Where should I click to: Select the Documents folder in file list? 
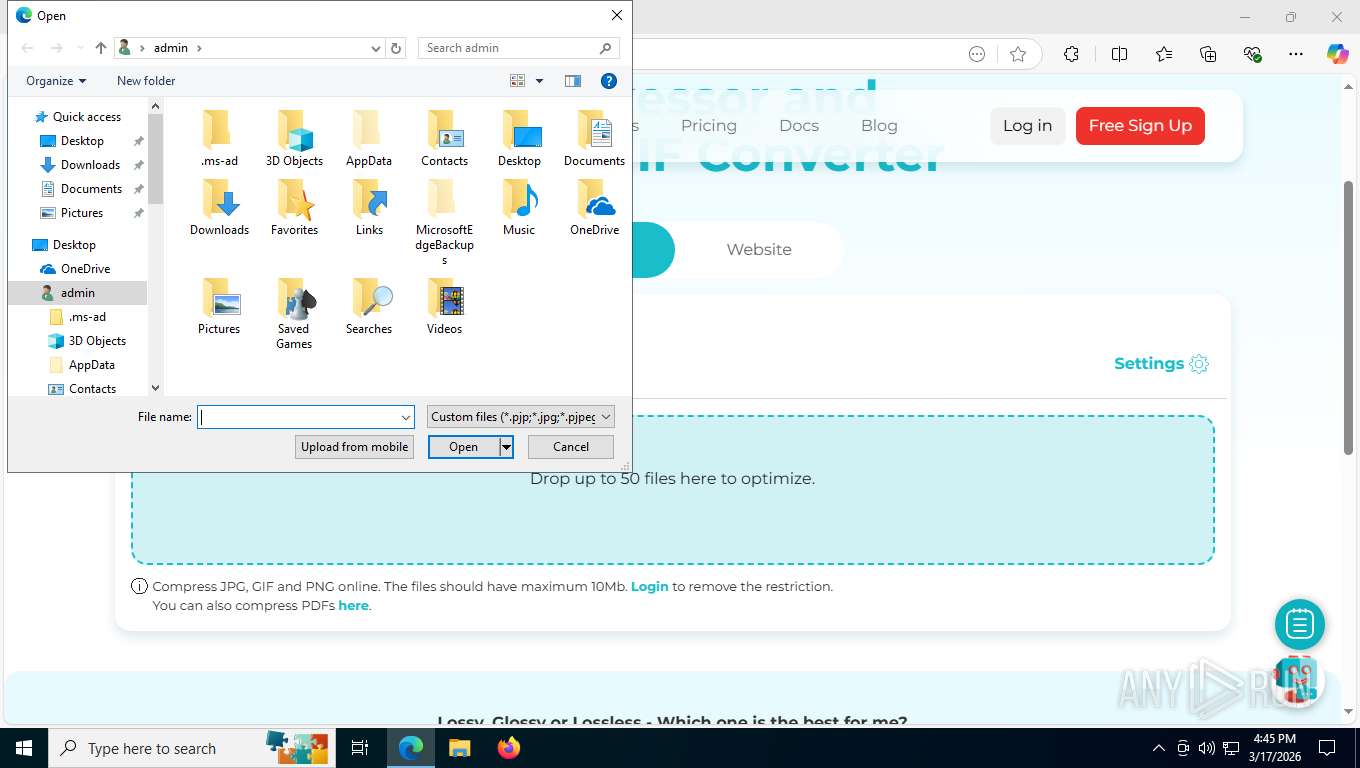click(x=594, y=138)
